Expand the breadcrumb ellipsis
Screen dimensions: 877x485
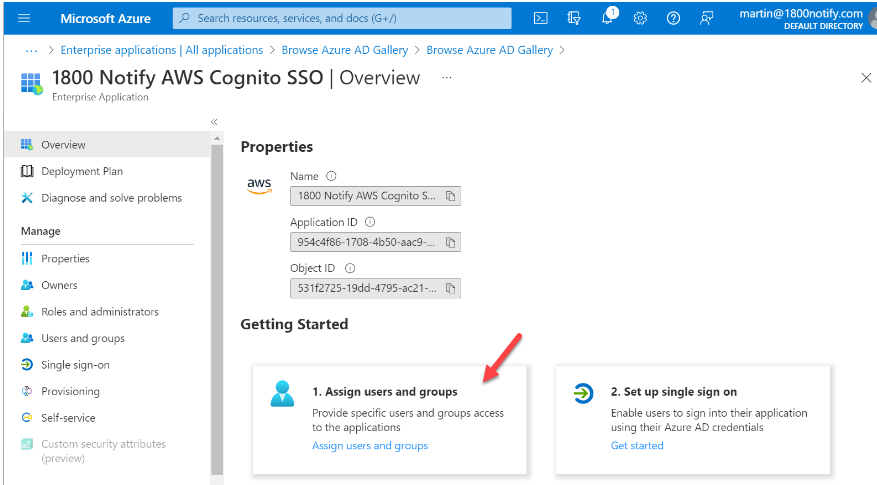[x=31, y=50]
